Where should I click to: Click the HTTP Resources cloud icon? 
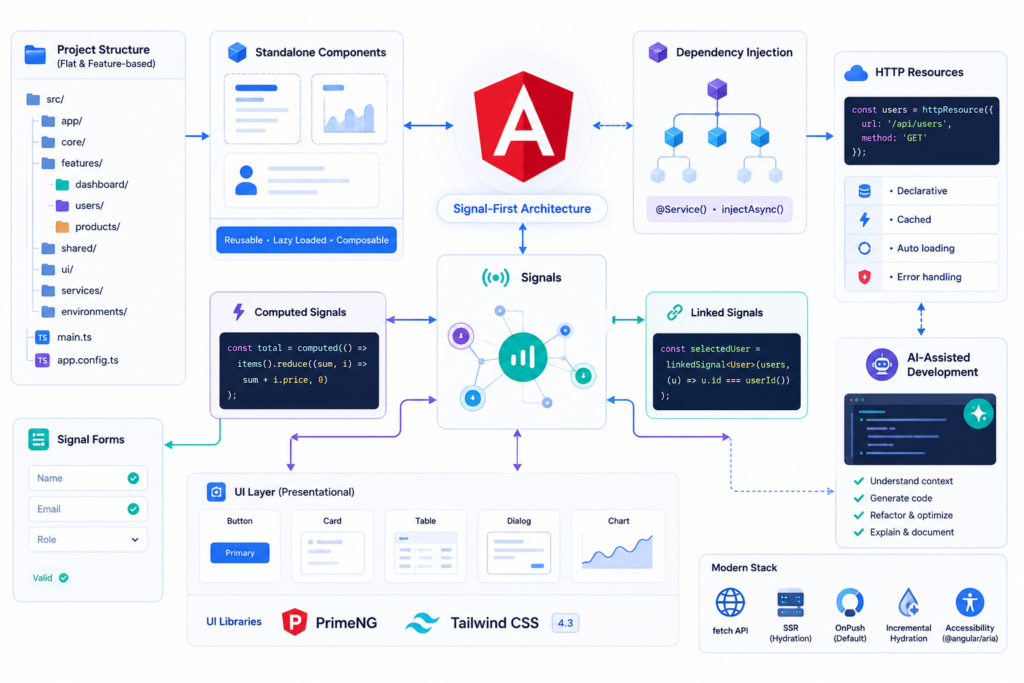coord(856,72)
